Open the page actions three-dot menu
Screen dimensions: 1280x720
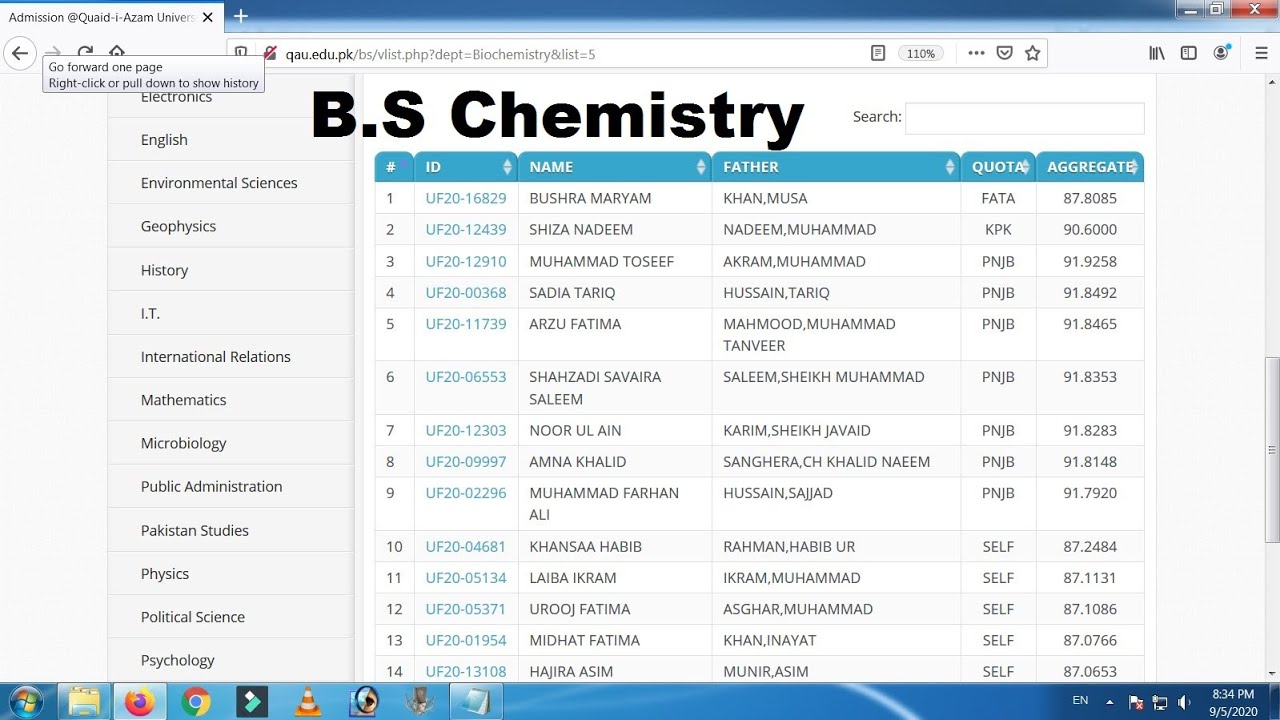(976, 53)
